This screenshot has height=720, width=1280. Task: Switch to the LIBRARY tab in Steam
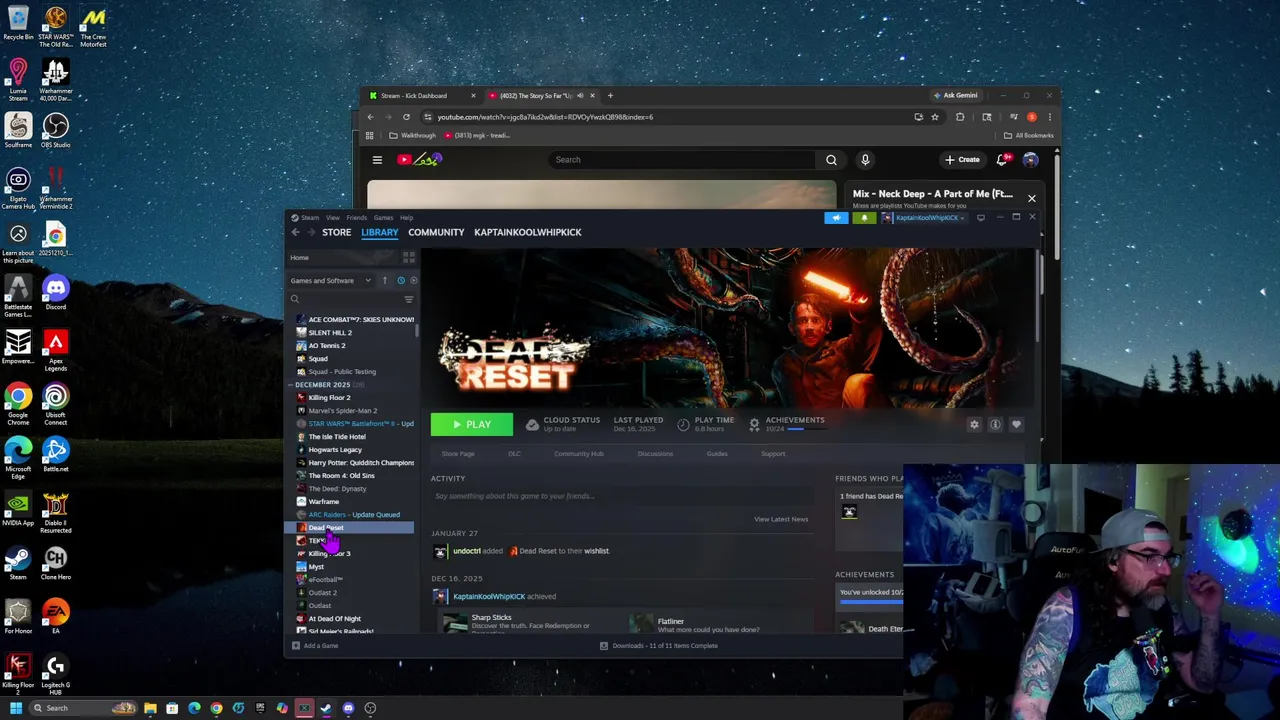point(379,232)
